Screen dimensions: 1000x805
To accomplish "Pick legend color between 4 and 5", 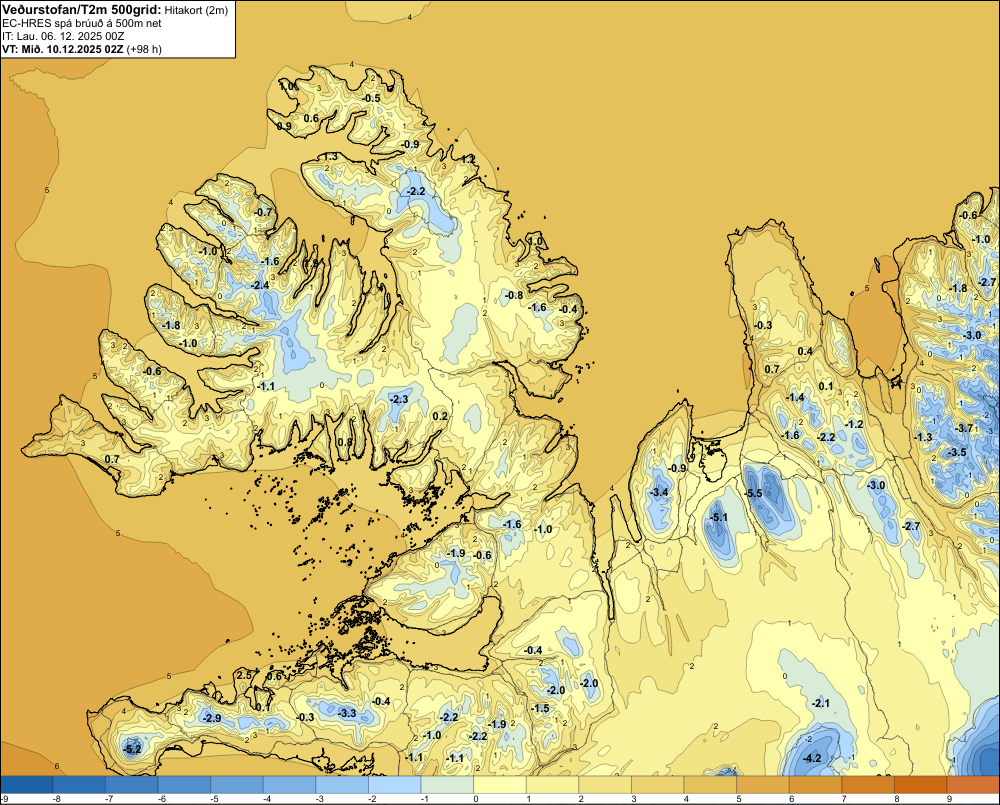I will 710,784.
